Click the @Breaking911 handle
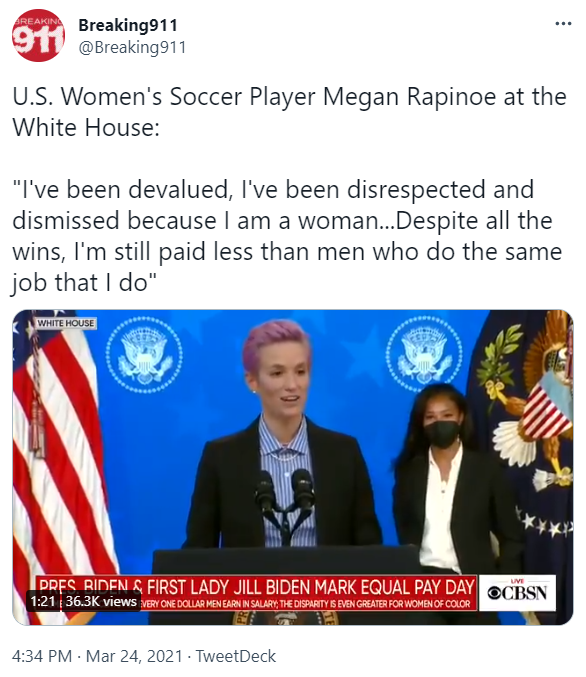Image resolution: width=586 pixels, height=677 pixels. (x=132, y=47)
